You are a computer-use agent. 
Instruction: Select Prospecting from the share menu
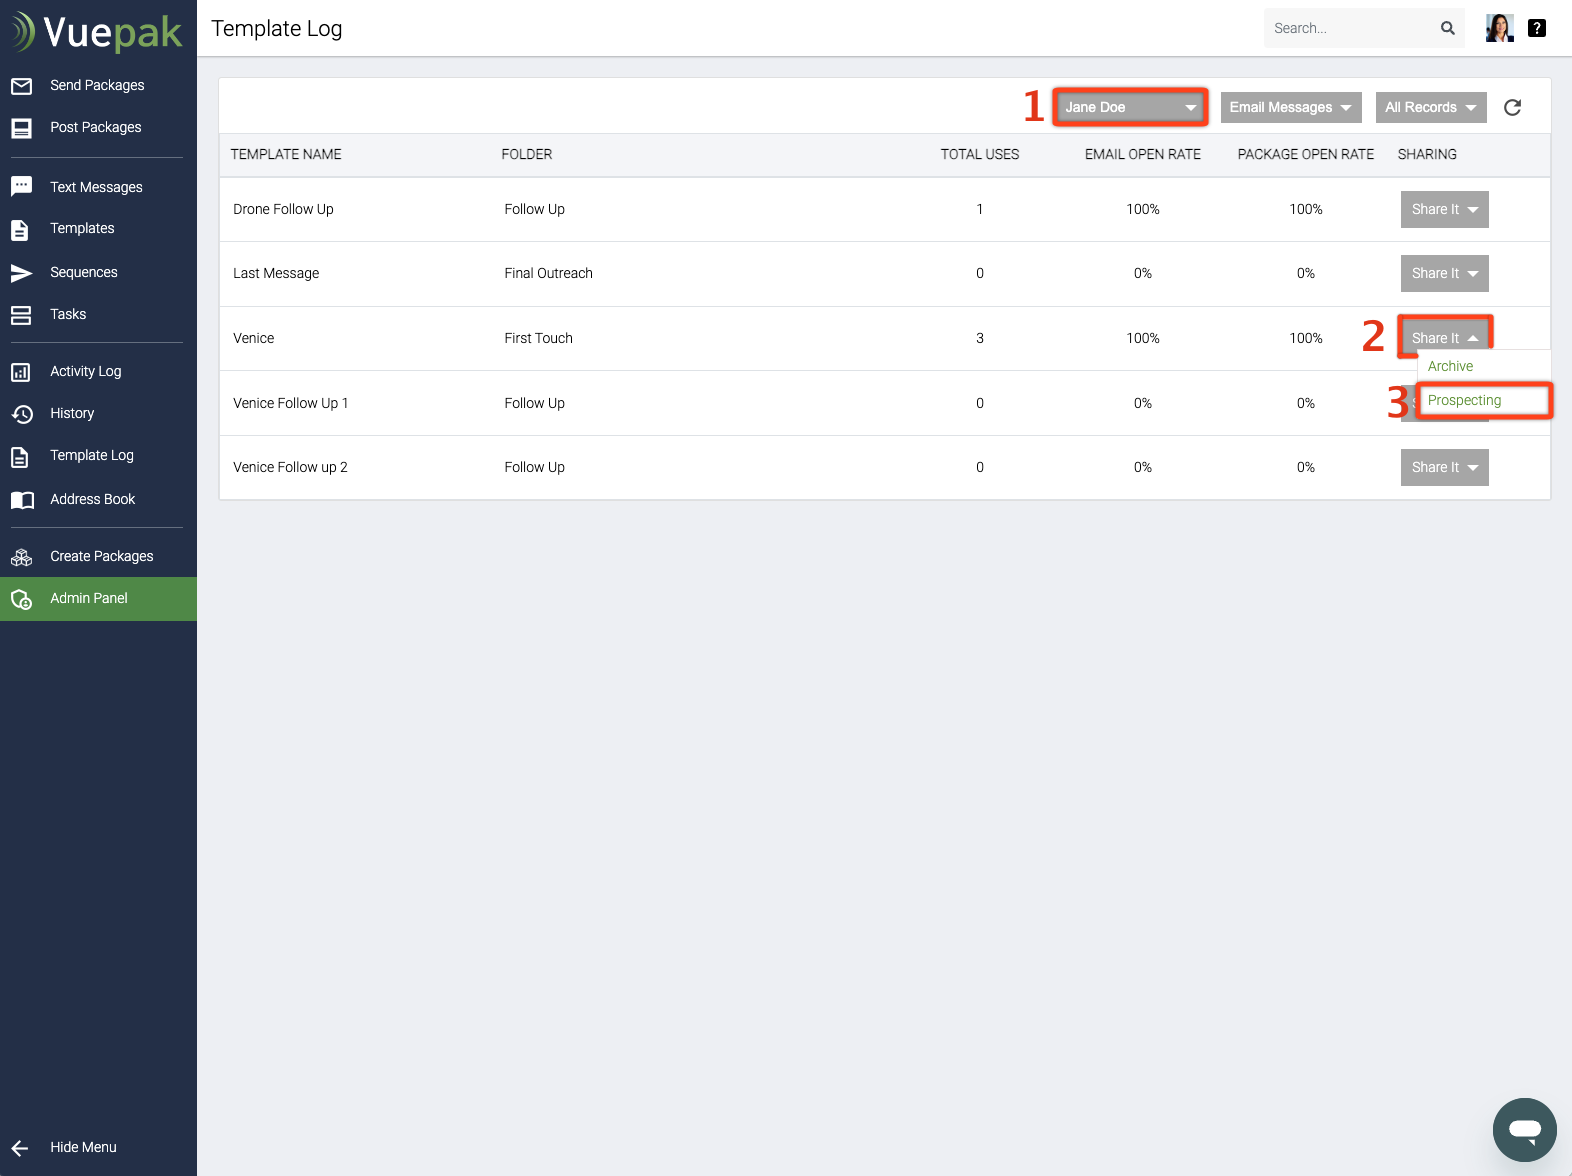click(1465, 400)
